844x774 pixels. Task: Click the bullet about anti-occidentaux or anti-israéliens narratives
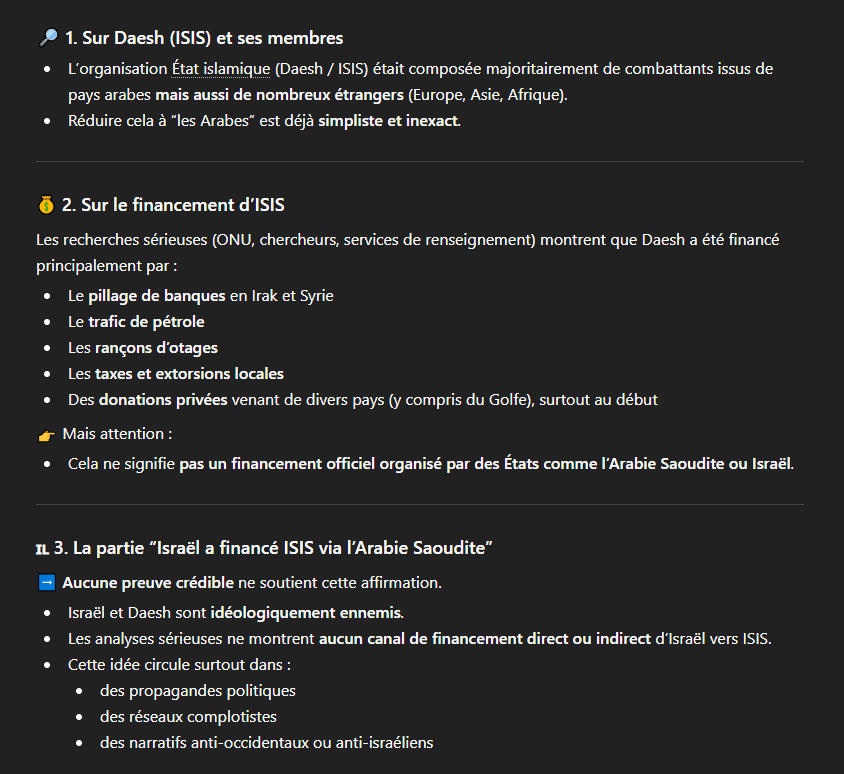(x=266, y=743)
